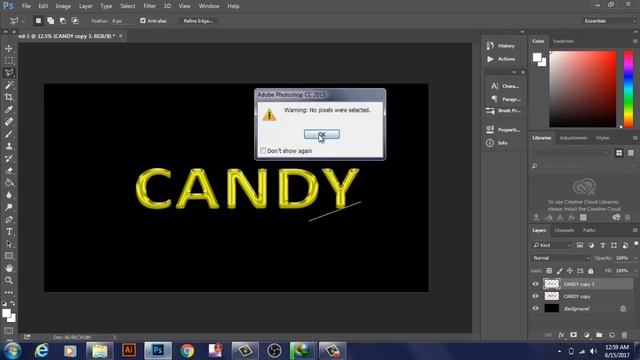Click OK in the warning dialog
This screenshot has height=360, width=640.
coord(322,134)
